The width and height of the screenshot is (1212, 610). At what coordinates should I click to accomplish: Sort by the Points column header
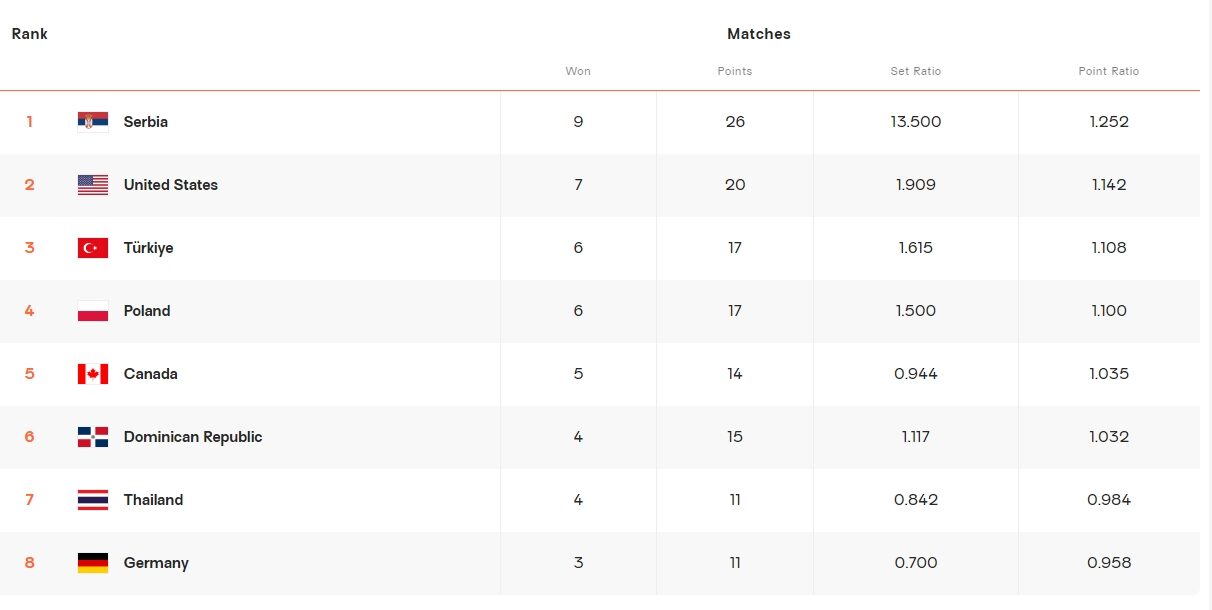[735, 71]
